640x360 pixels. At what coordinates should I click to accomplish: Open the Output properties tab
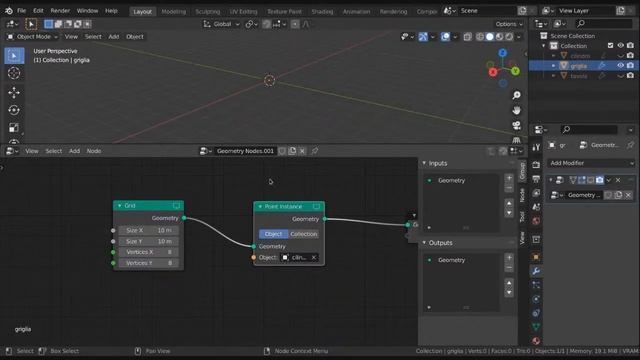pos(536,179)
